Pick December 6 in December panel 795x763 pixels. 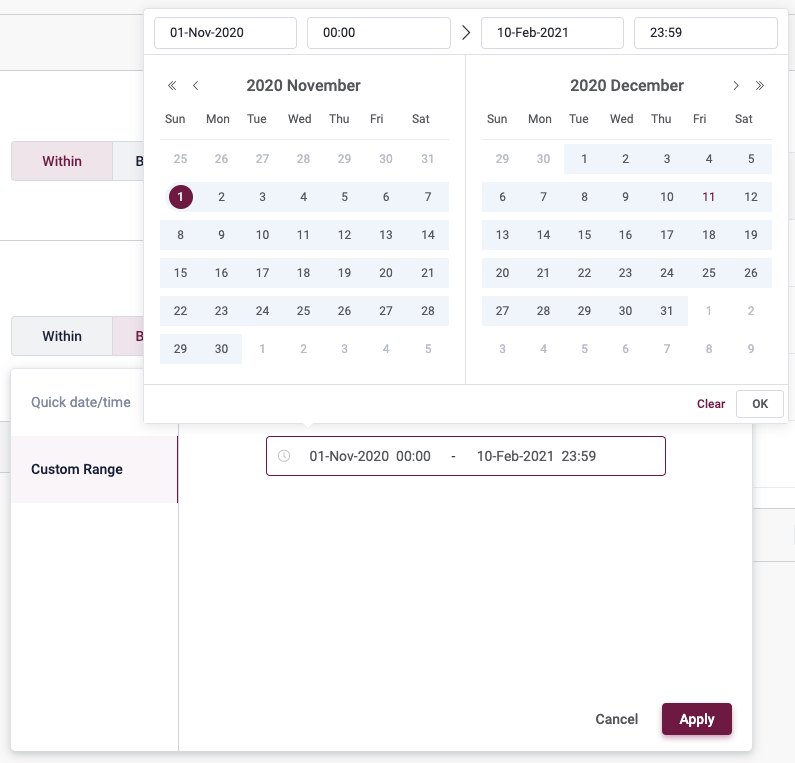click(502, 197)
